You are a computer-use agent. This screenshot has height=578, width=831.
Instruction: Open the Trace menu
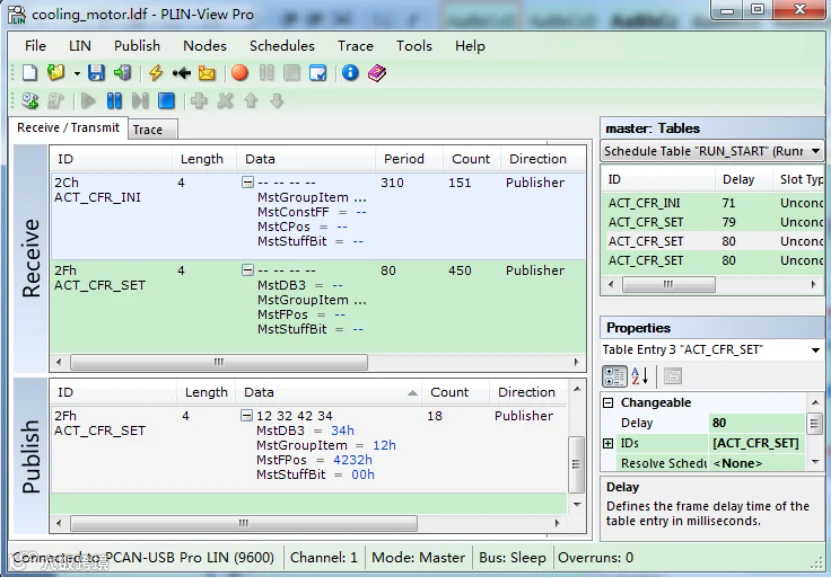pyautogui.click(x=355, y=46)
